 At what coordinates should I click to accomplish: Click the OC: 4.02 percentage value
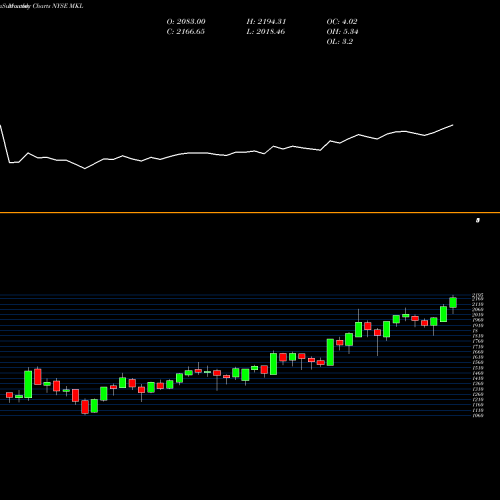(342, 22)
